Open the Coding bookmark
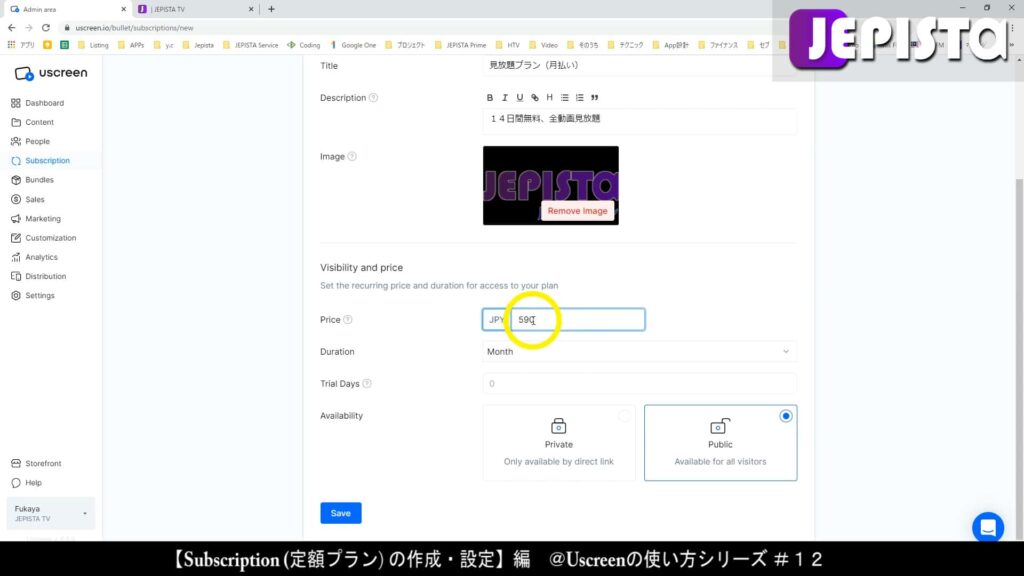Viewport: 1024px width, 576px height. point(304,45)
